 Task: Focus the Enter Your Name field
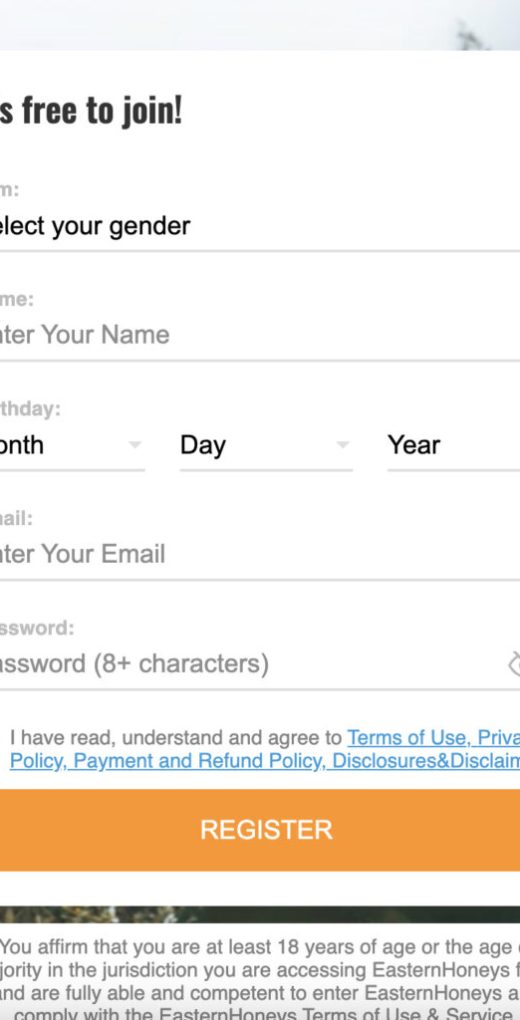[260, 336]
